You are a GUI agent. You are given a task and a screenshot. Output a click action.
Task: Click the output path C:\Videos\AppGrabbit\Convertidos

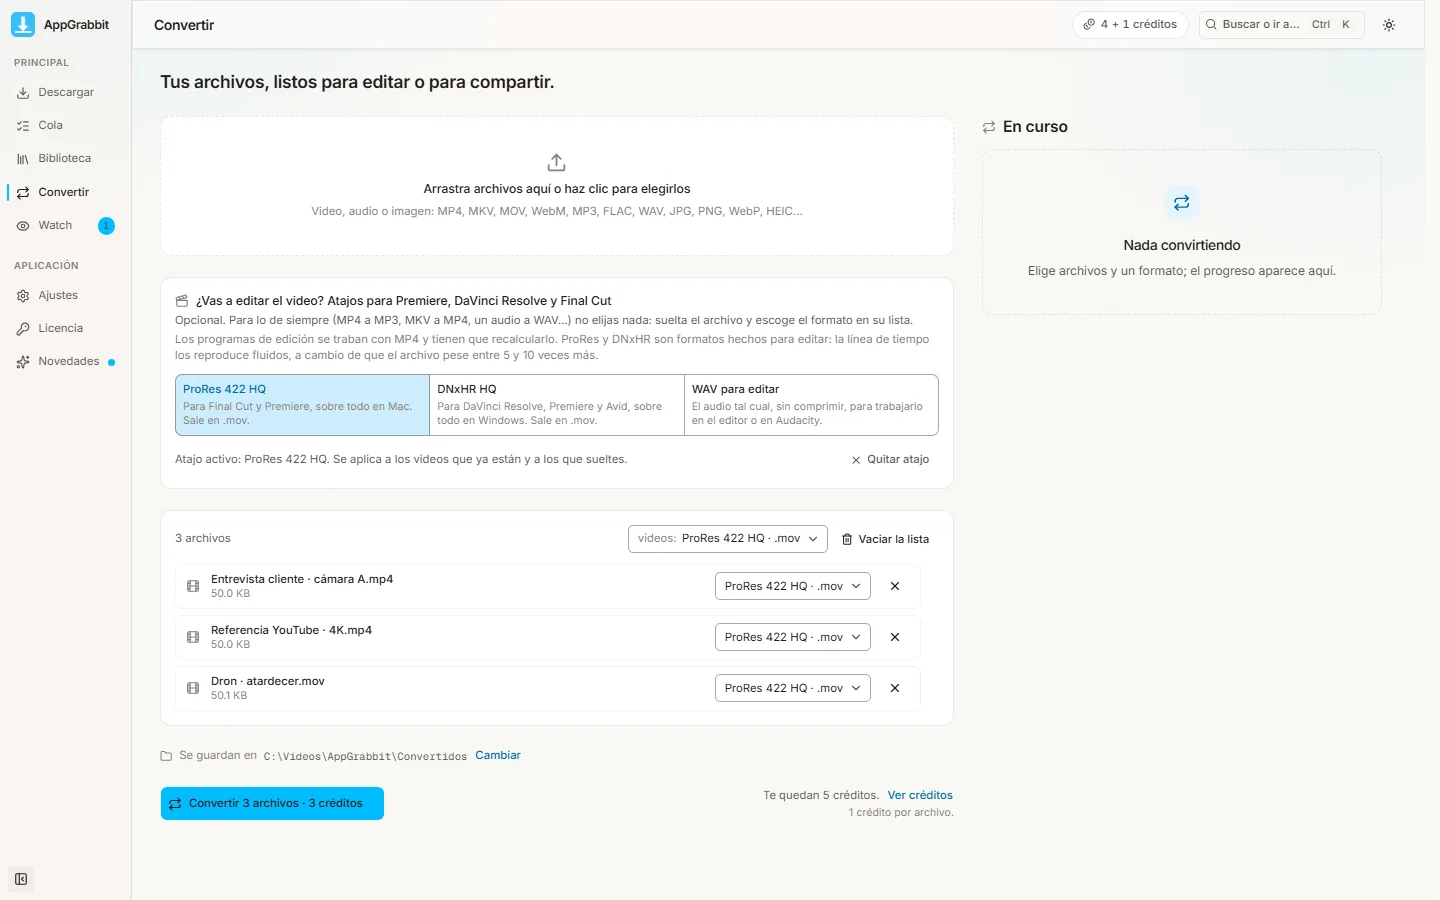coord(365,756)
